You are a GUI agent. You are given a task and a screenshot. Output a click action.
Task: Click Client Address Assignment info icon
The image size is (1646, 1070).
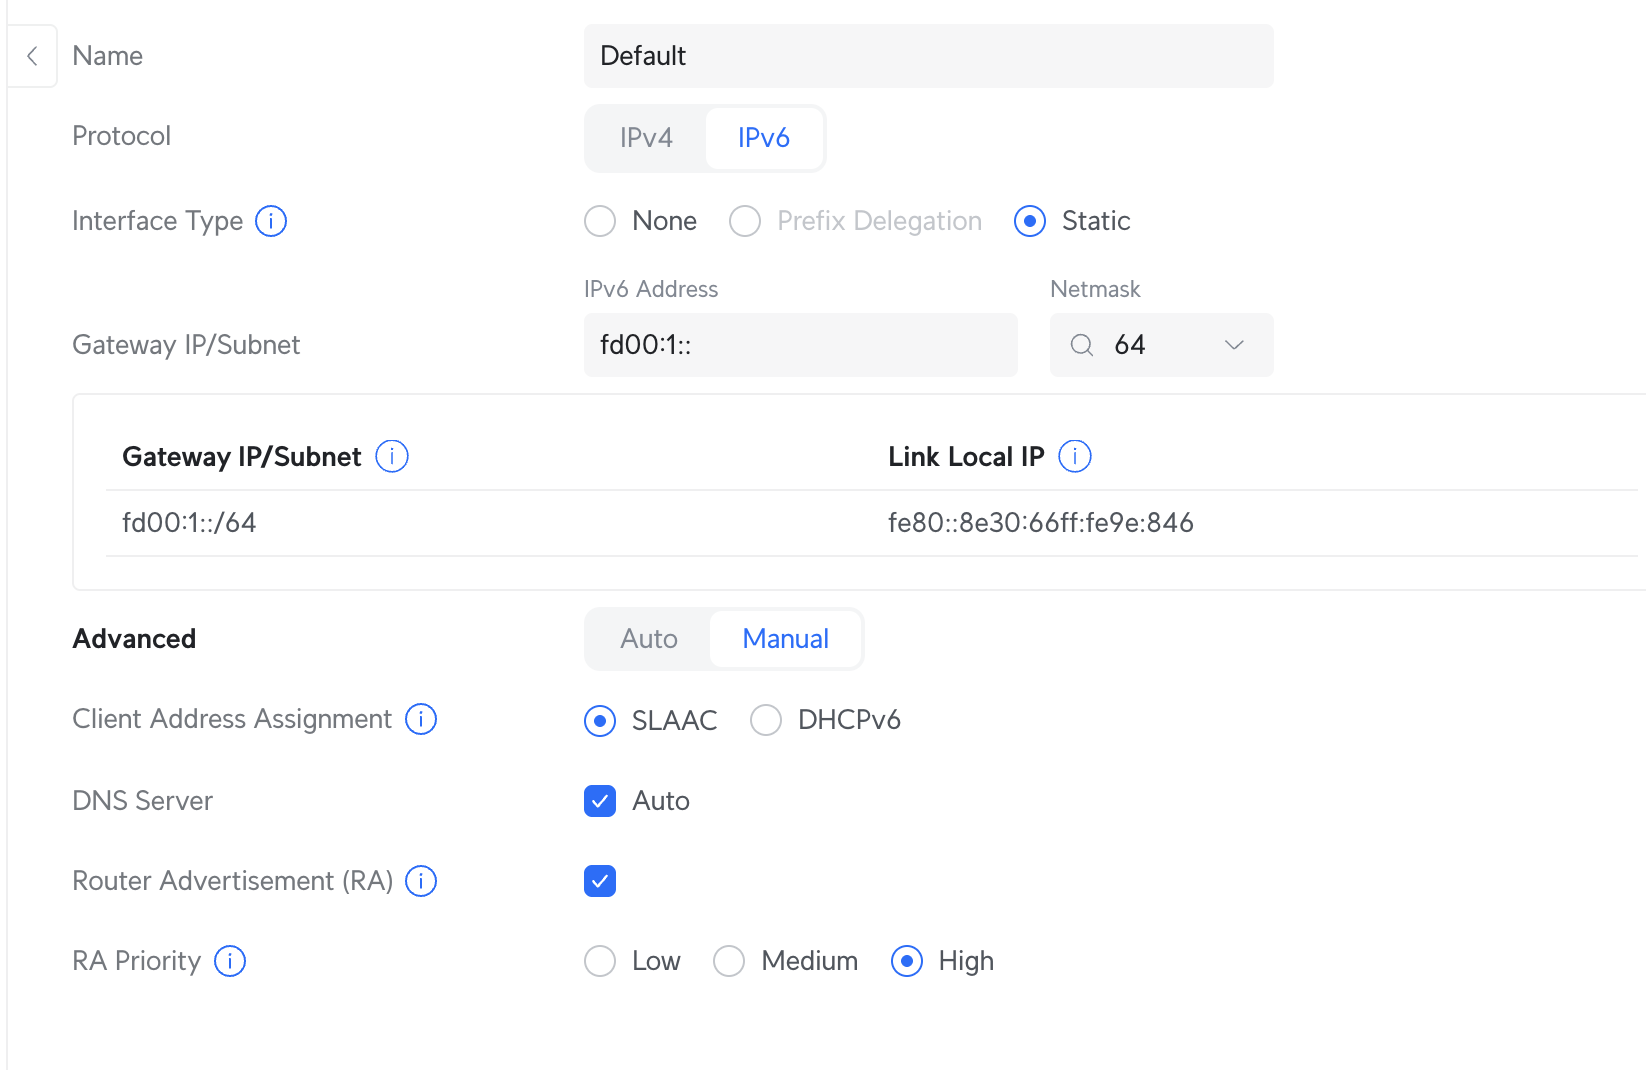point(421,719)
